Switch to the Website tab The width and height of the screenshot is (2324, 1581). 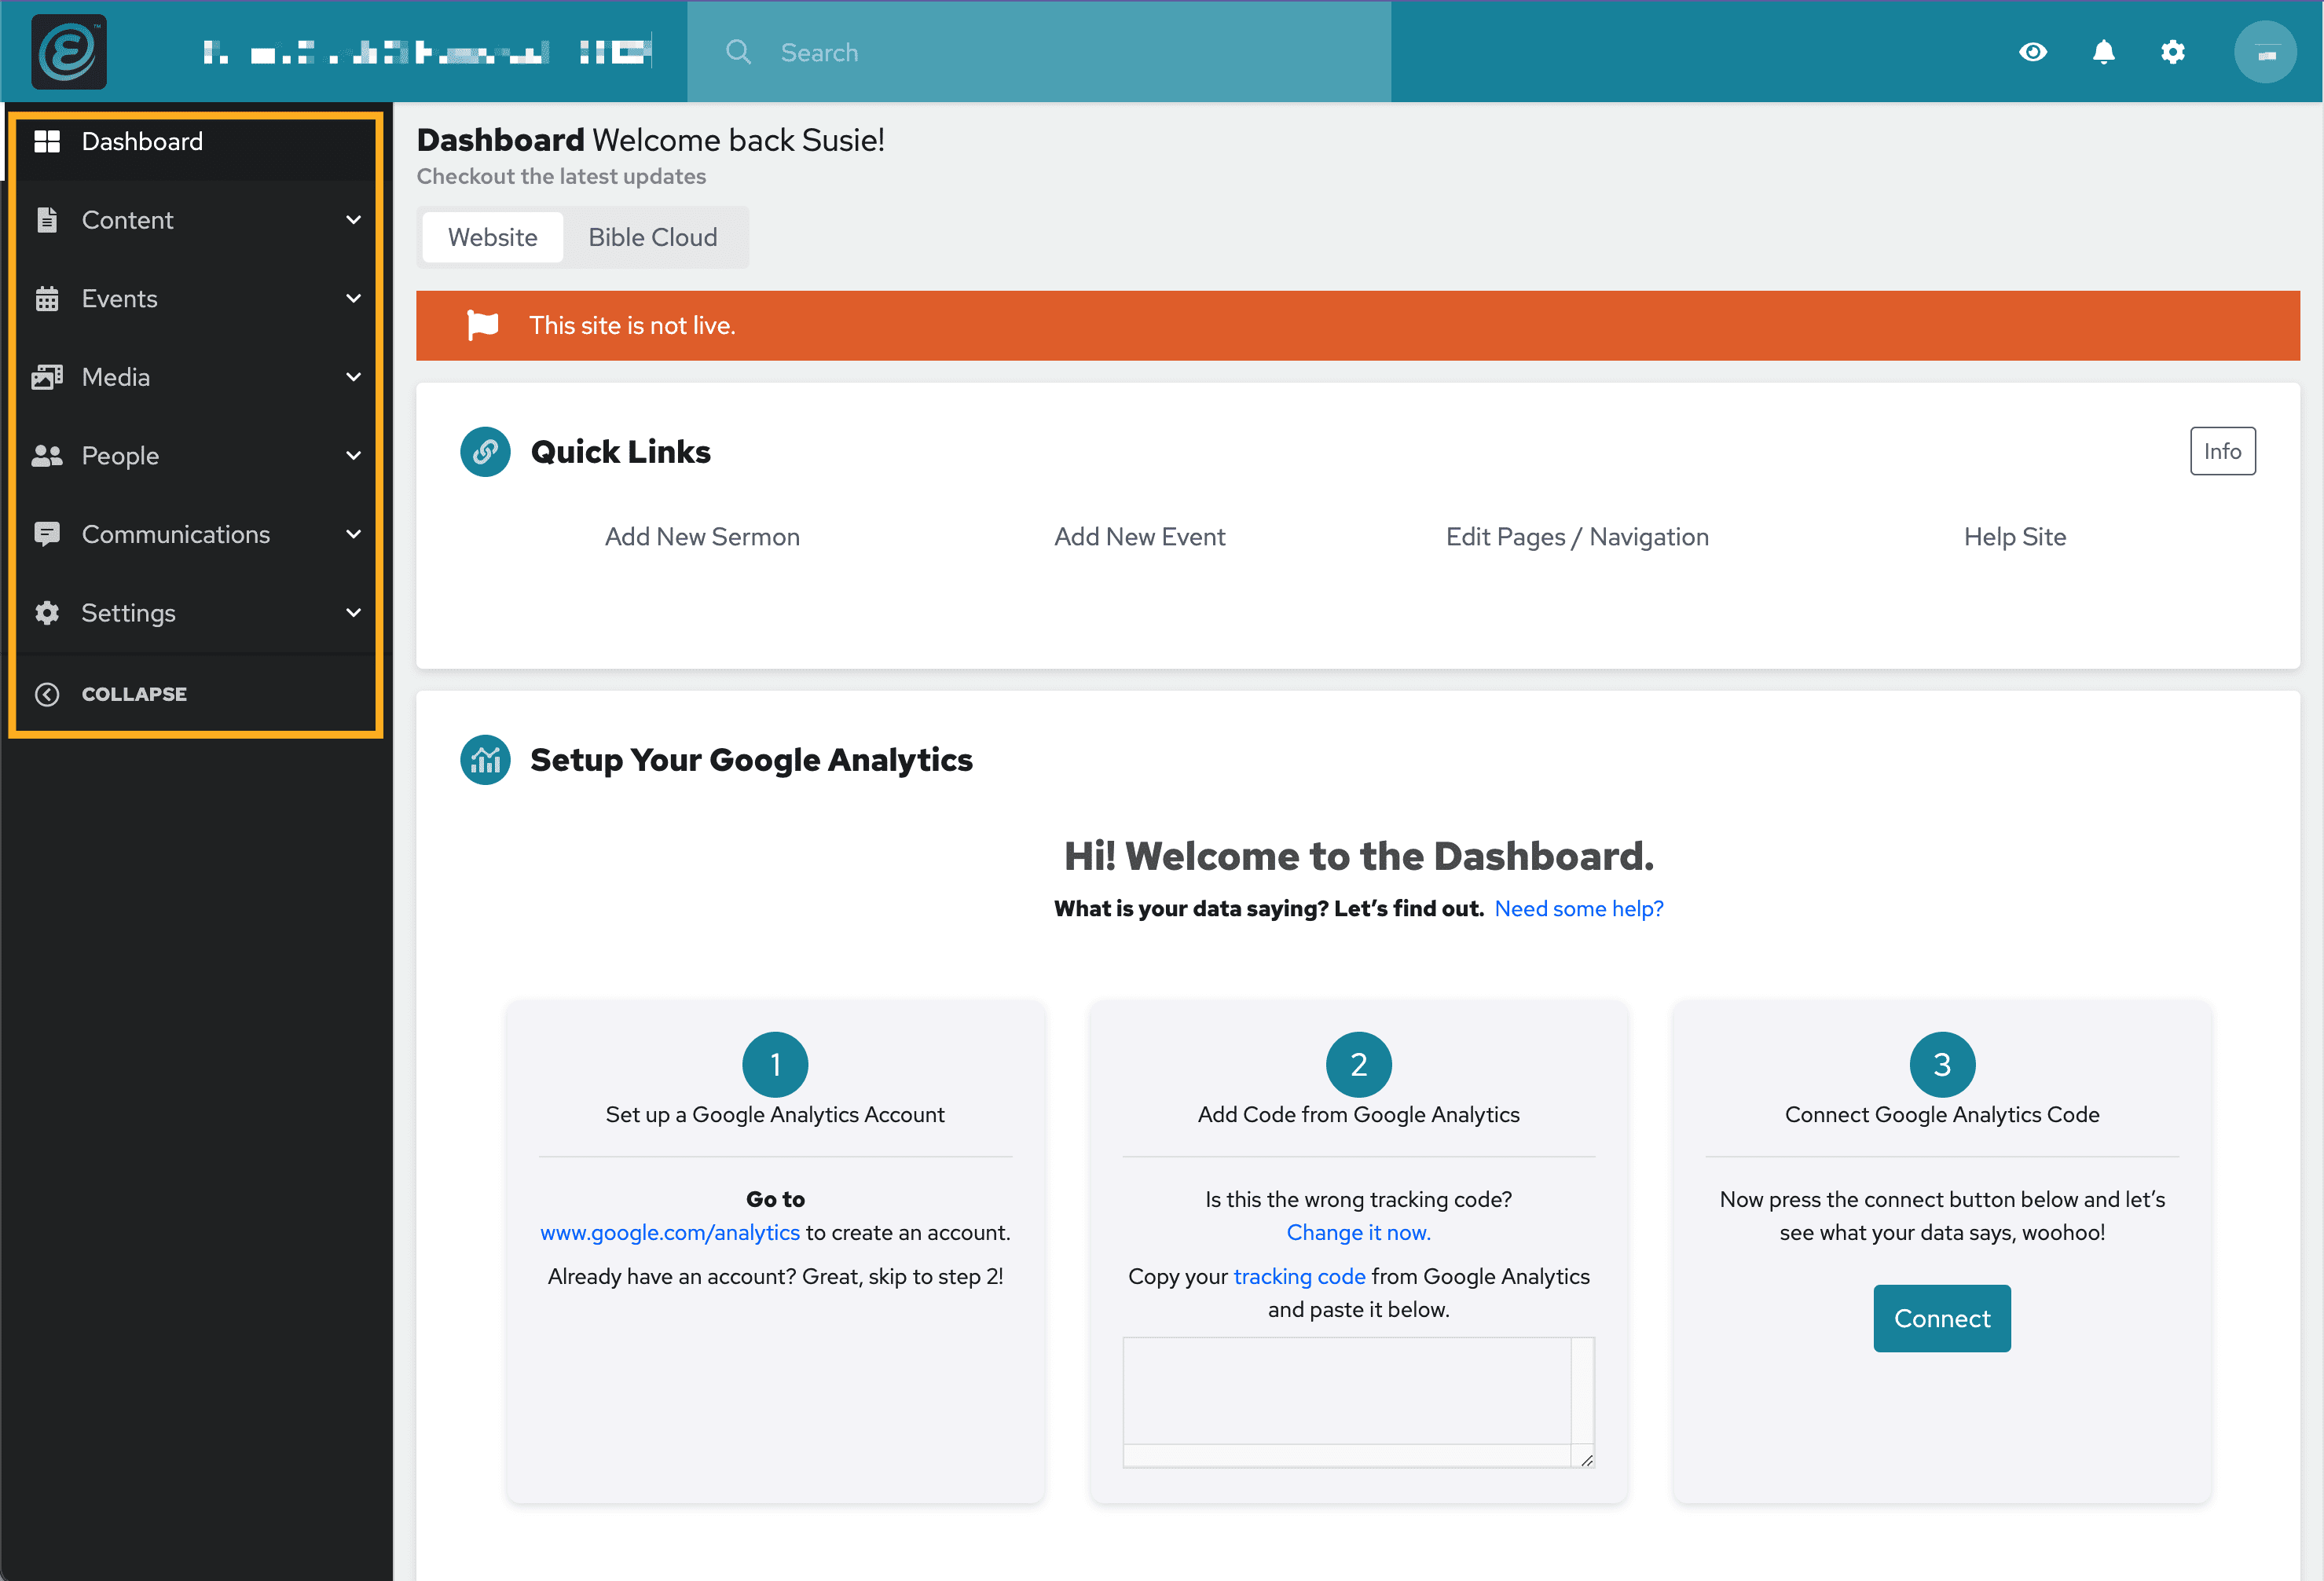point(492,237)
